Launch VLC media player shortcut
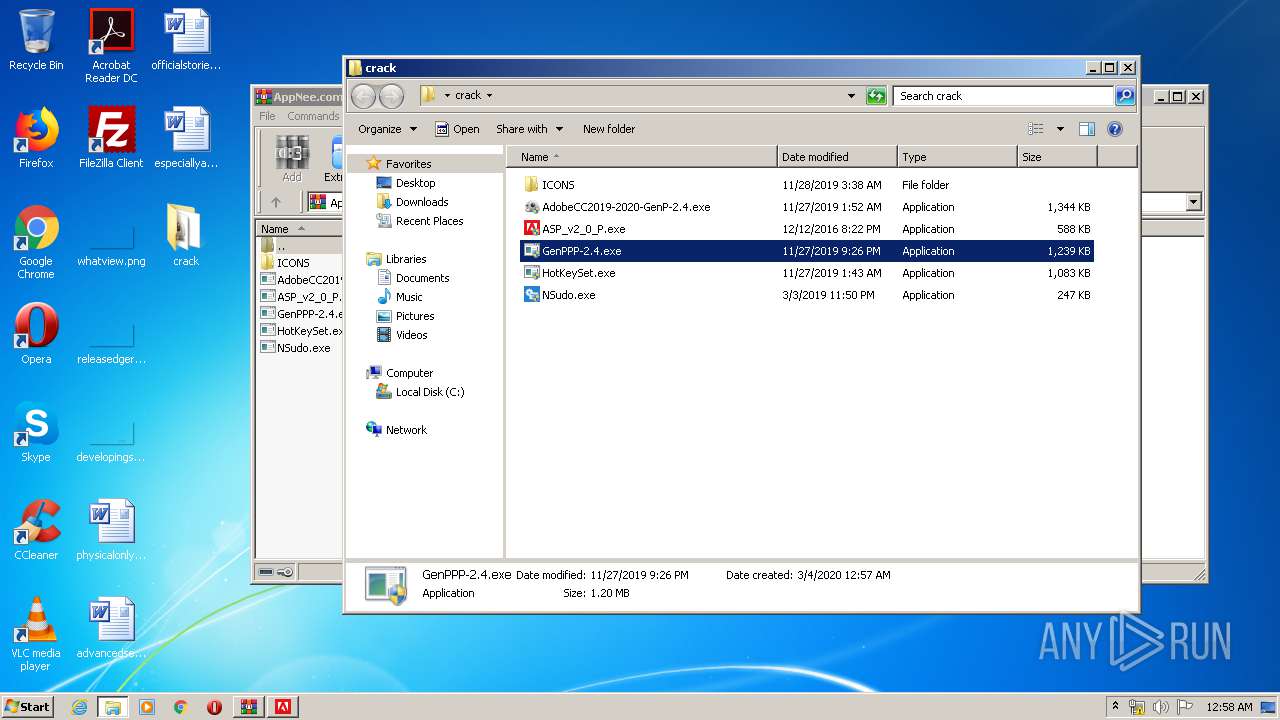 (x=36, y=634)
